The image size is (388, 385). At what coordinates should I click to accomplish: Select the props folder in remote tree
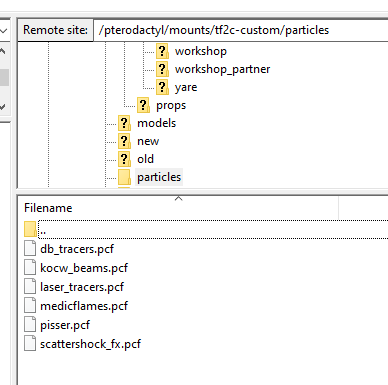pos(171,105)
